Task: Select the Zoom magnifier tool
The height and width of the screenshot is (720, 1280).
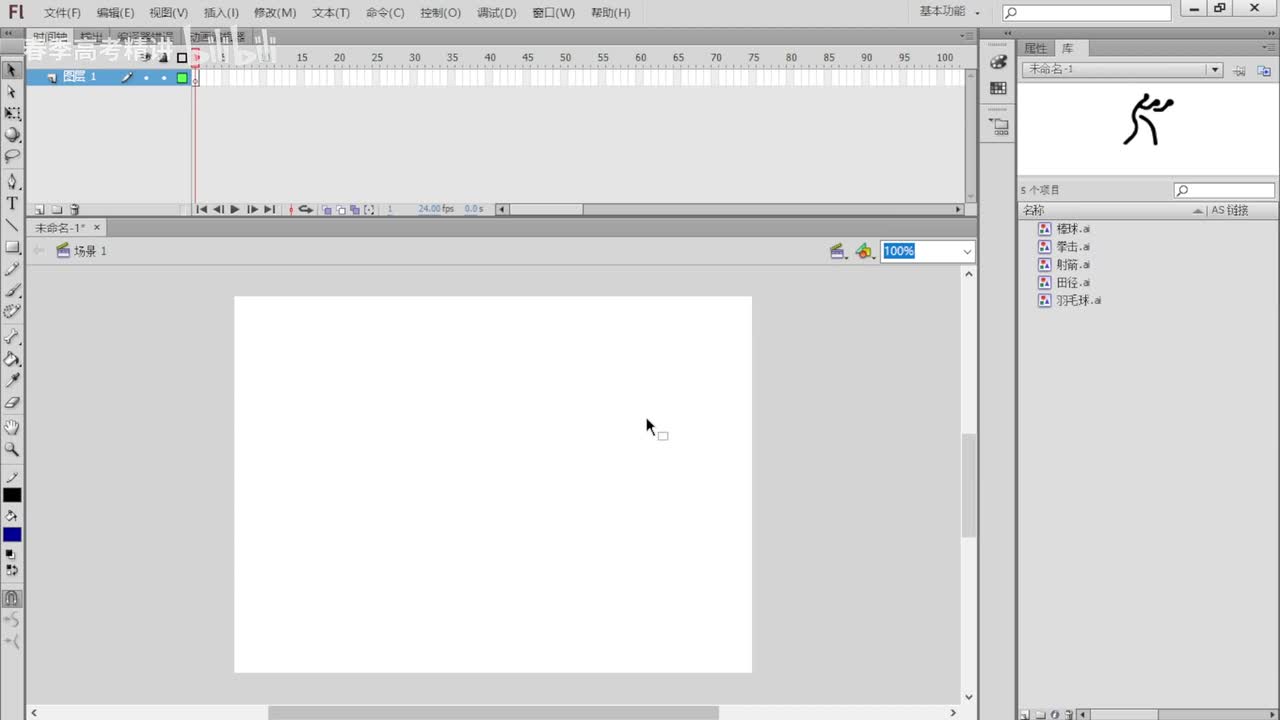Action: 12,450
